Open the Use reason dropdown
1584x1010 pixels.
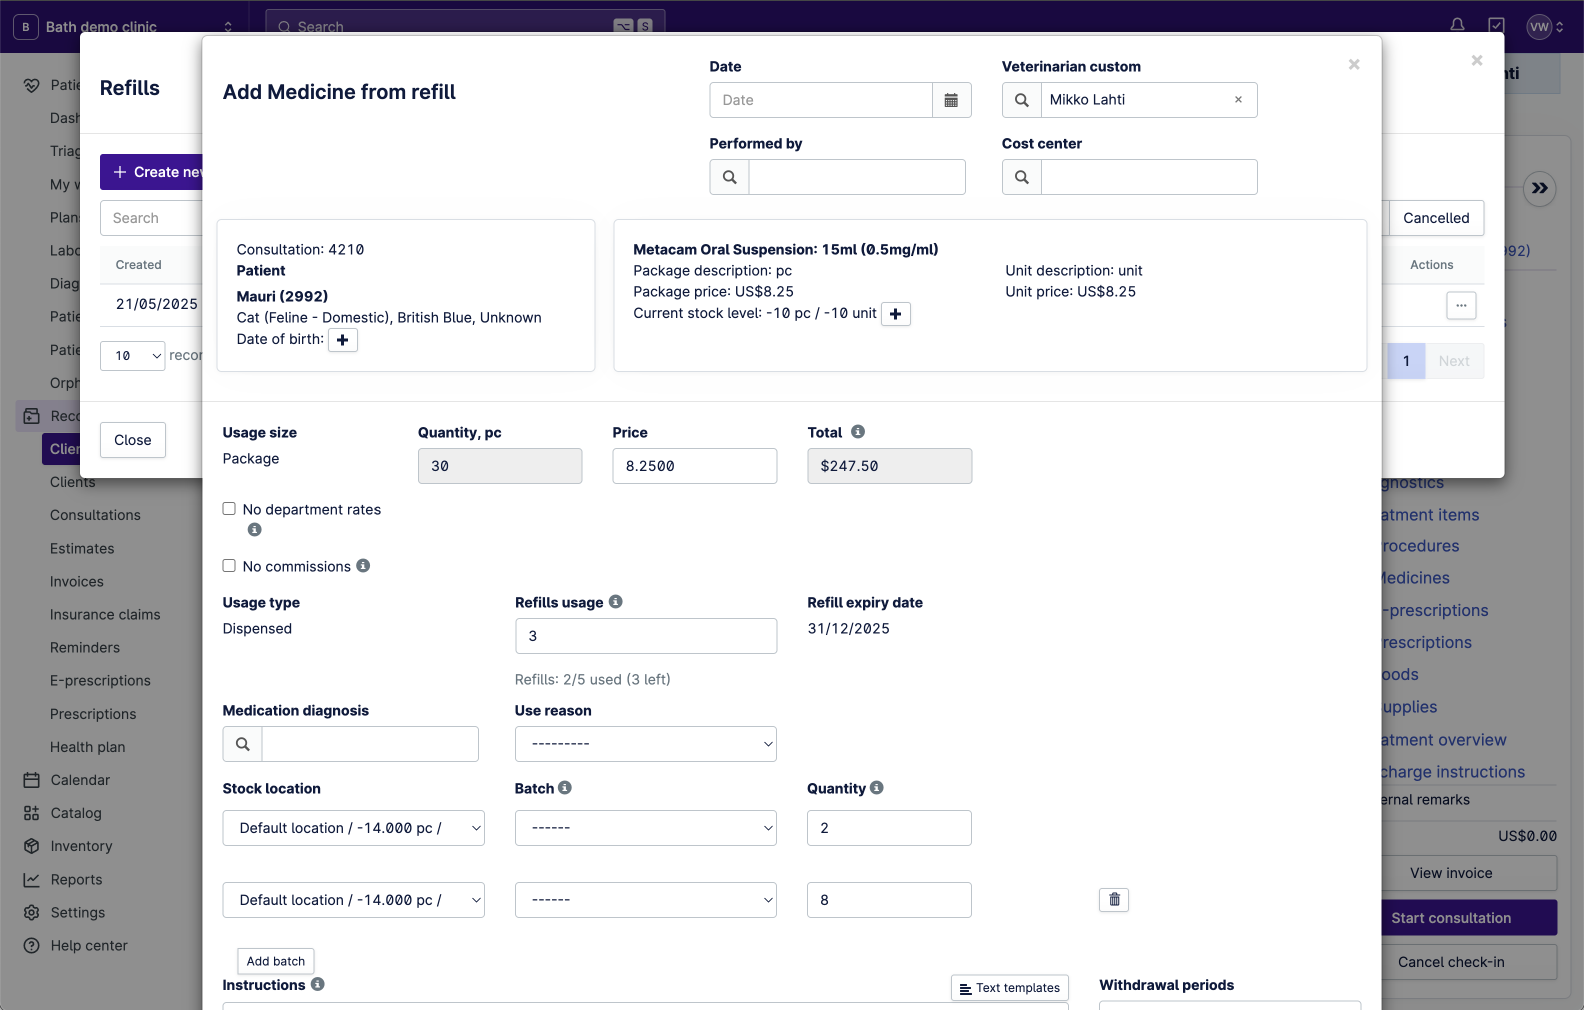point(645,744)
